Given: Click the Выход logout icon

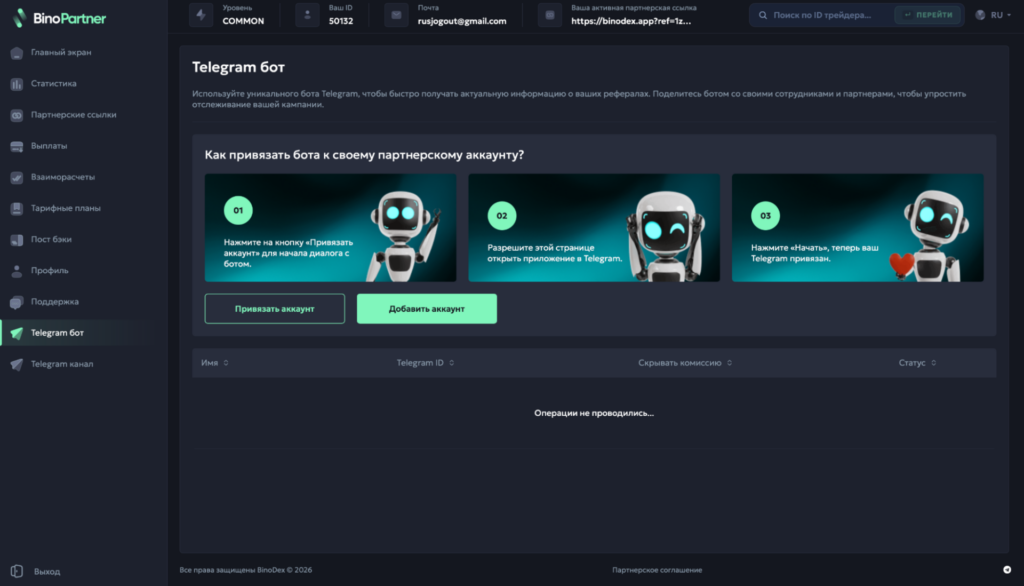Looking at the screenshot, I should coord(17,571).
